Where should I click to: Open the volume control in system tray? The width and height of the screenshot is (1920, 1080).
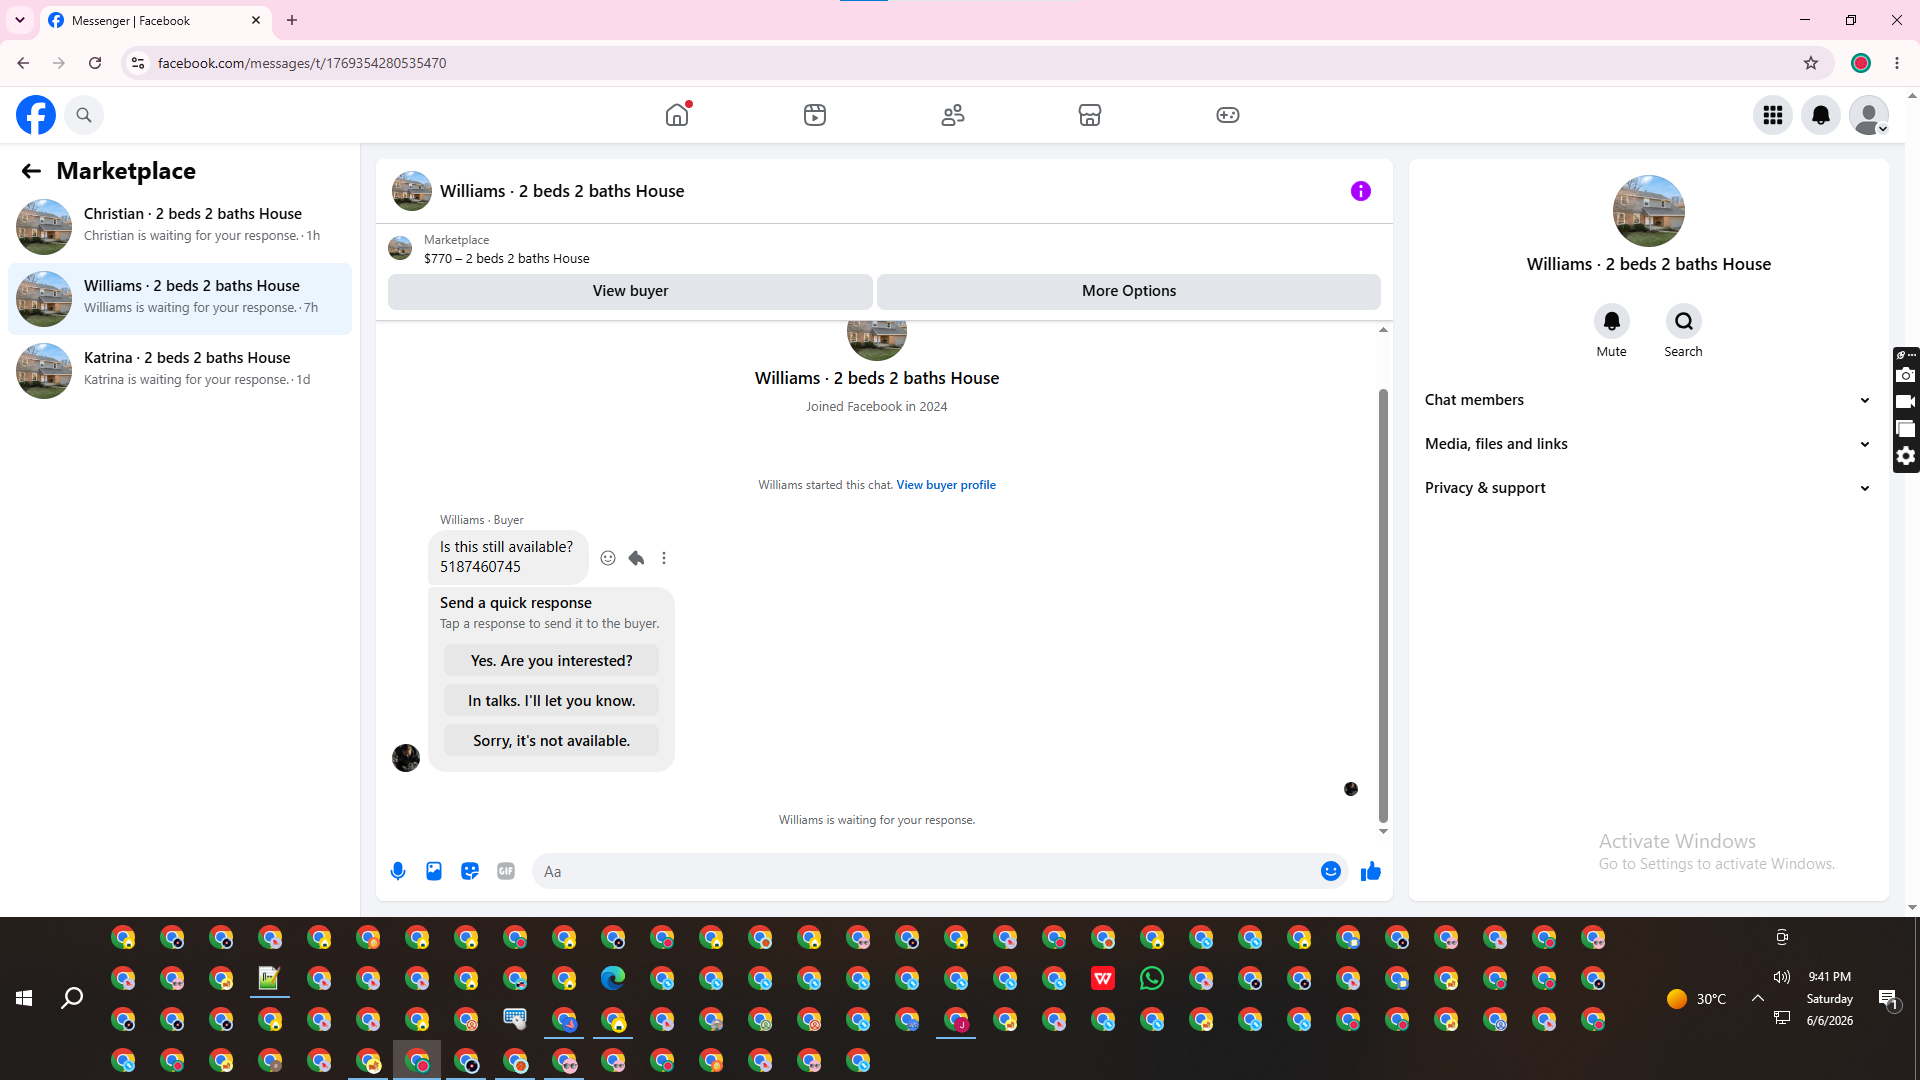[1781, 977]
